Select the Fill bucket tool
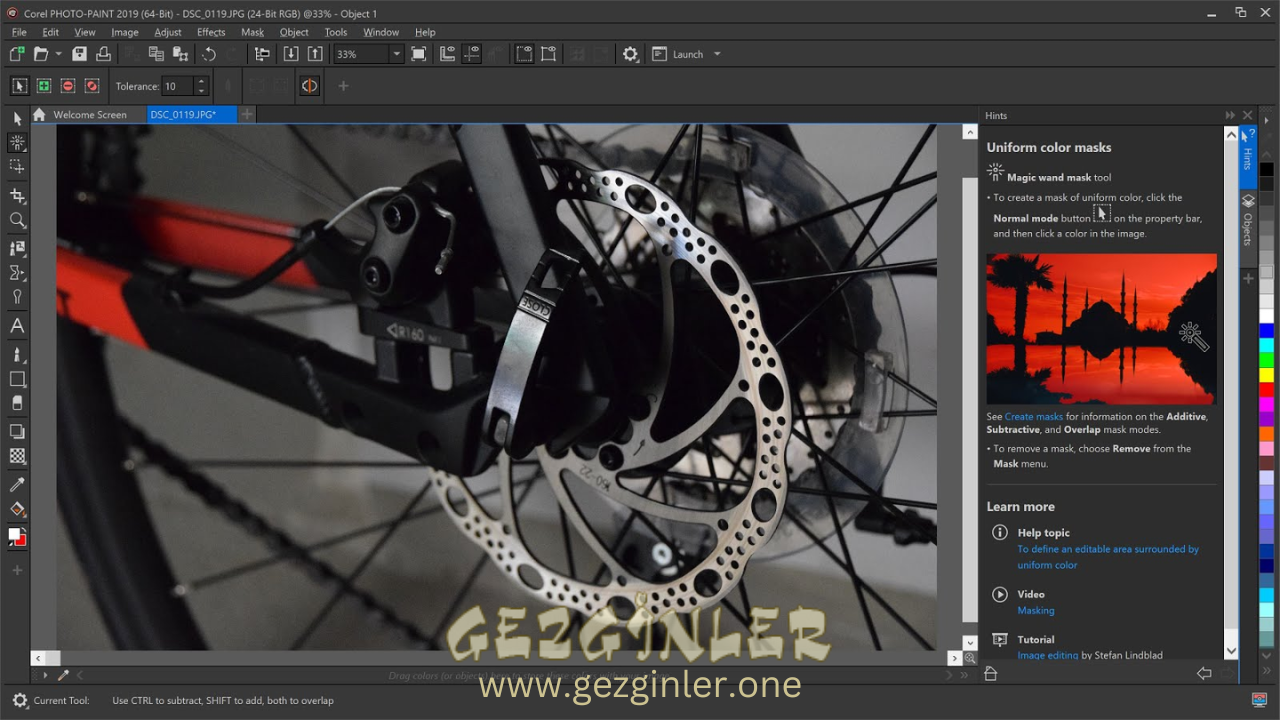 click(x=17, y=509)
